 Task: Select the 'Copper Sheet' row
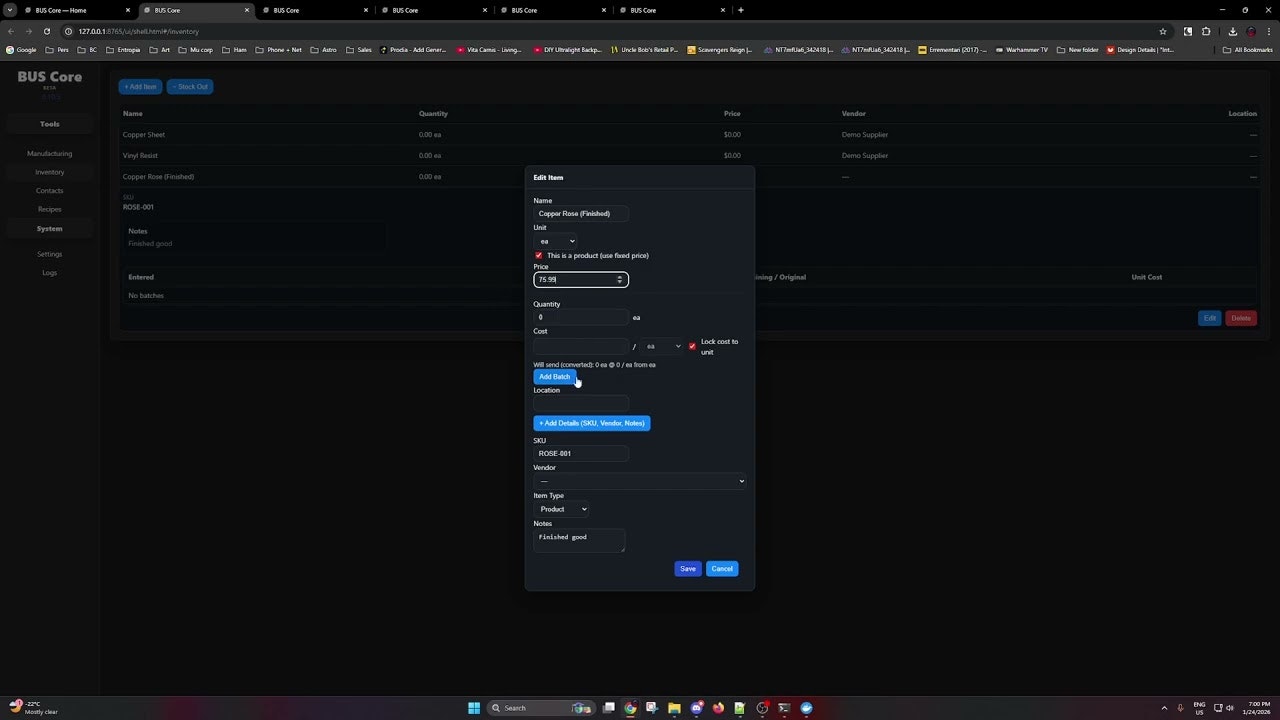(690, 134)
